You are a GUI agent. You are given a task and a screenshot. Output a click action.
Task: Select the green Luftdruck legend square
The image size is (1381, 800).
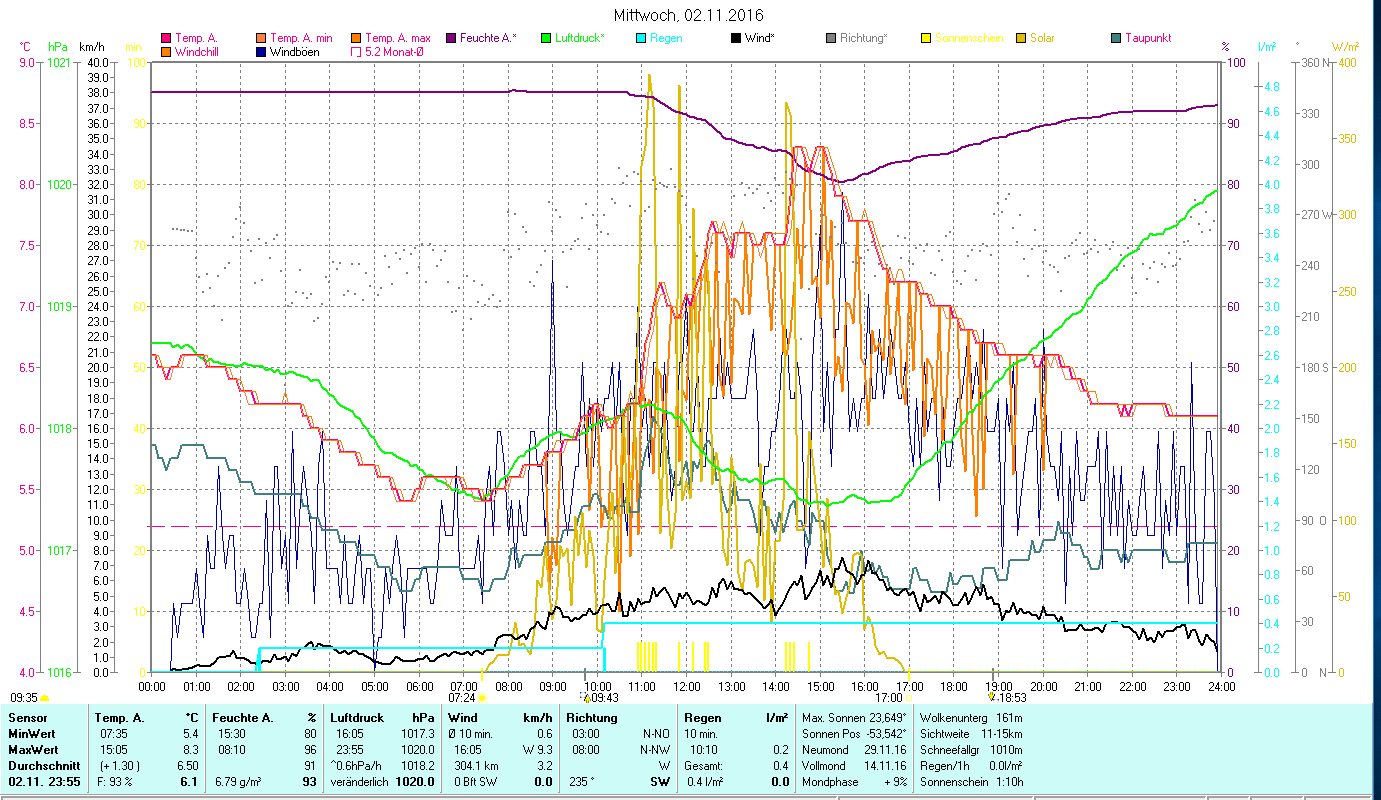(x=545, y=39)
